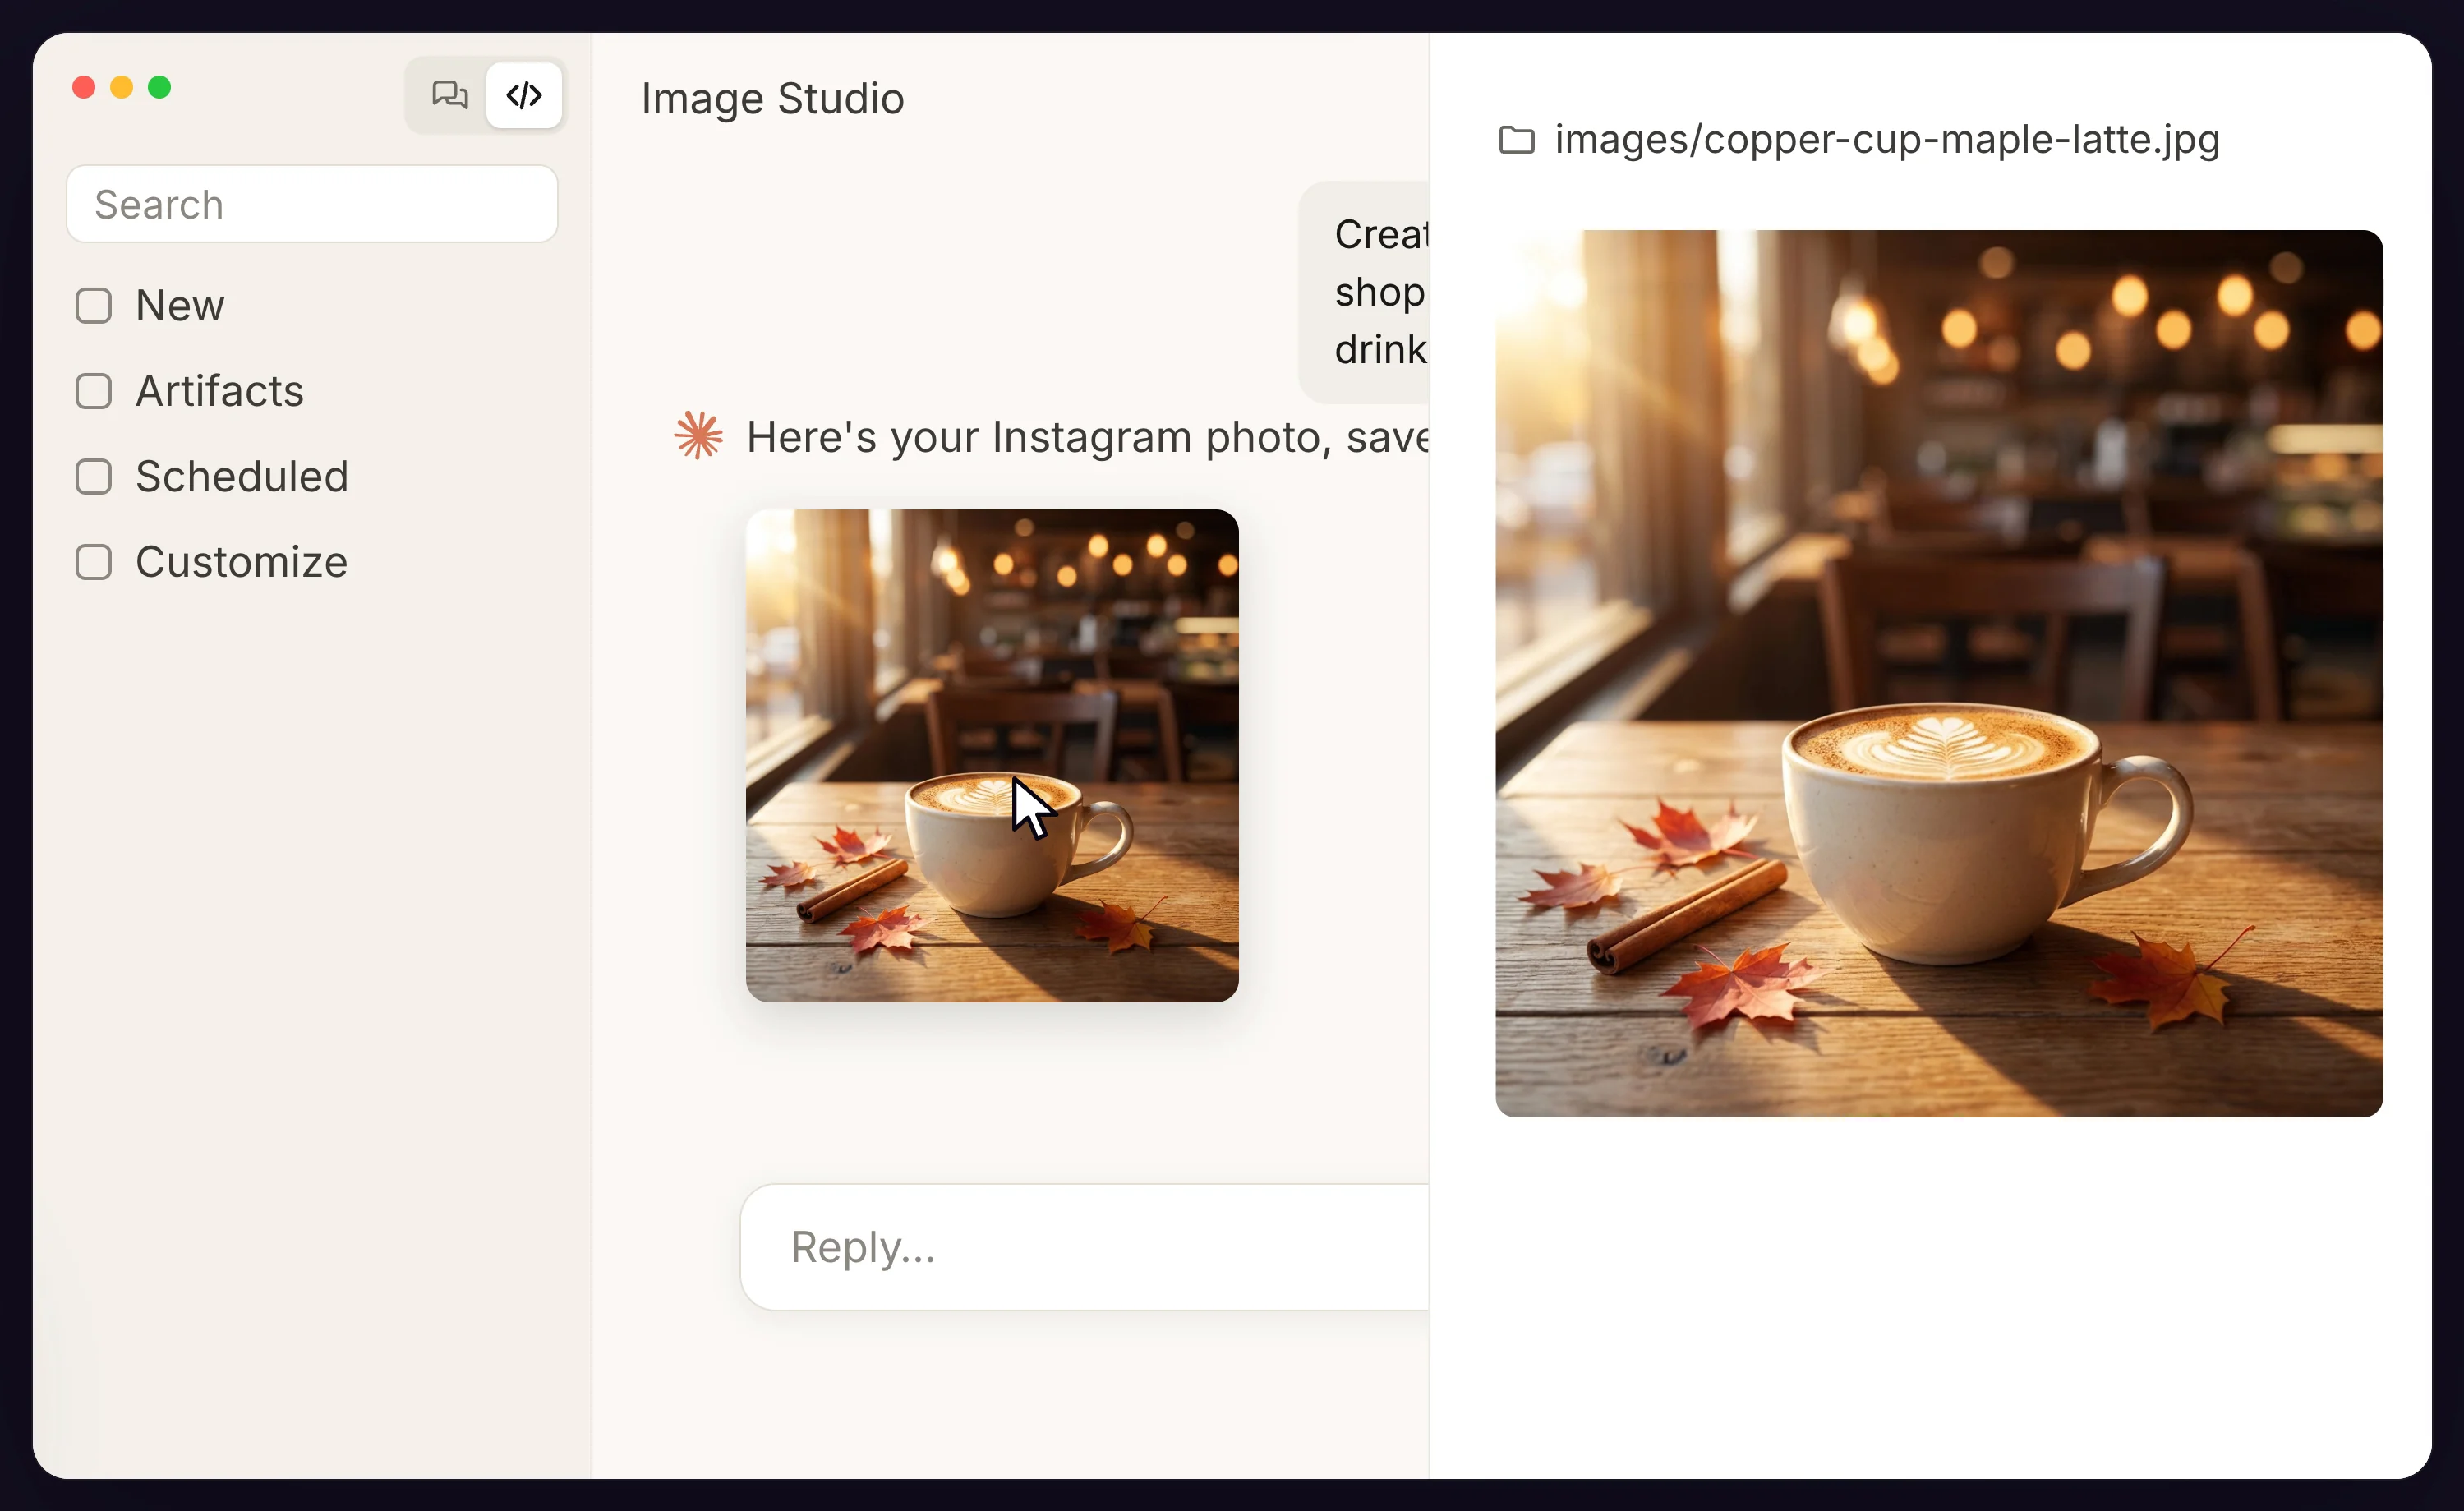
Task: Minimize the window with the yellow button
Action: (x=122, y=88)
